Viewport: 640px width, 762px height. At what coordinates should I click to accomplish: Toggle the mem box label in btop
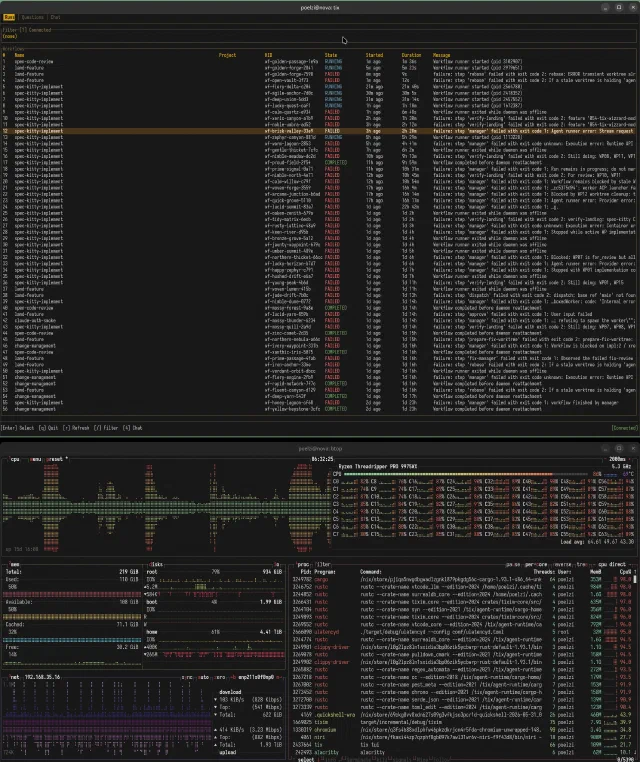15,565
